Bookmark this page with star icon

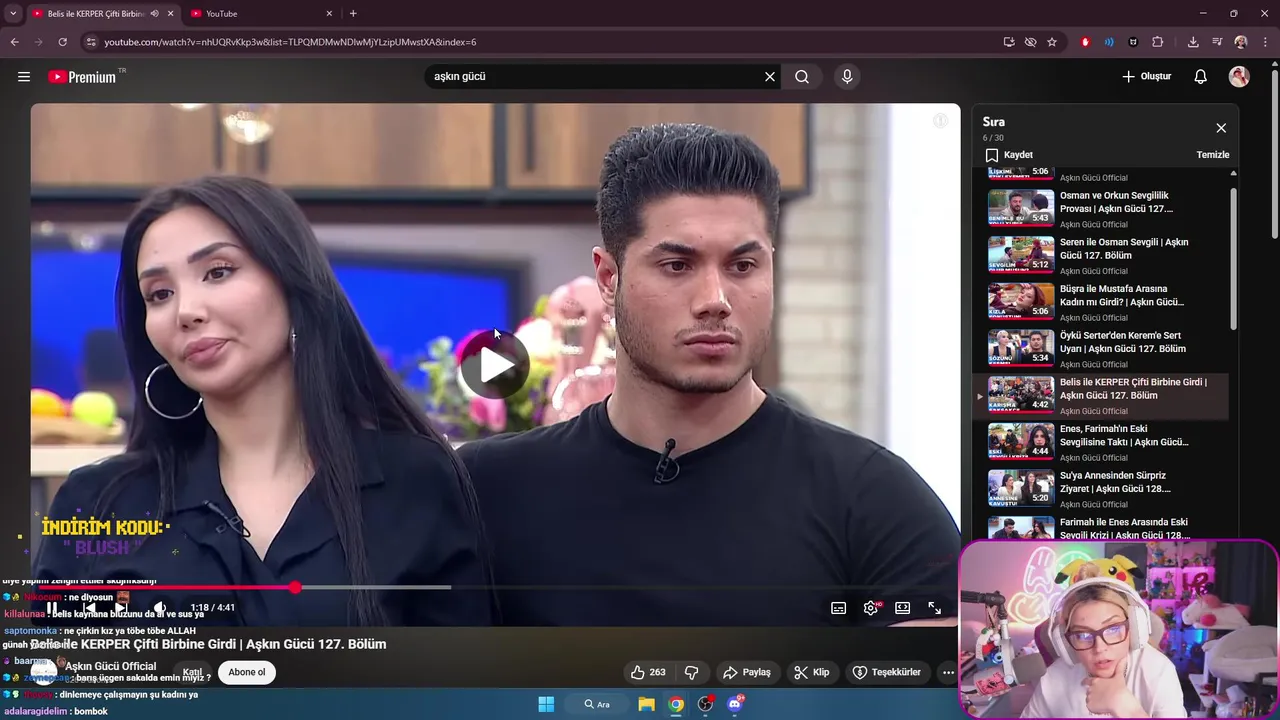[x=1052, y=42]
